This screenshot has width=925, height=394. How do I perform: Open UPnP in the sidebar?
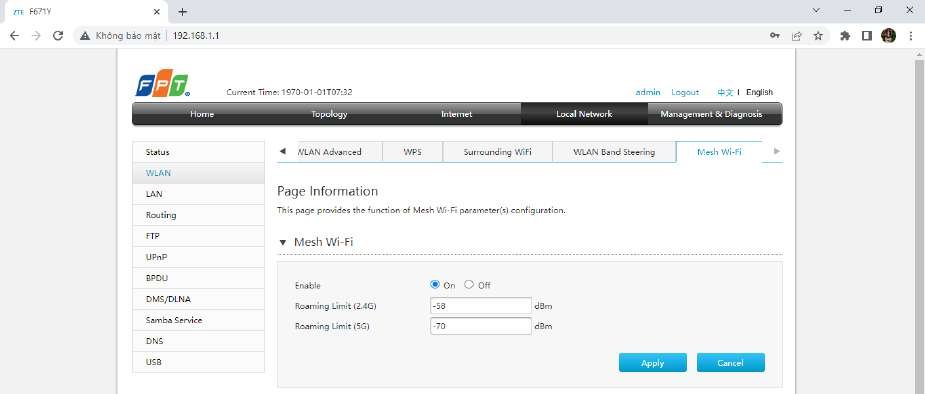point(198,257)
